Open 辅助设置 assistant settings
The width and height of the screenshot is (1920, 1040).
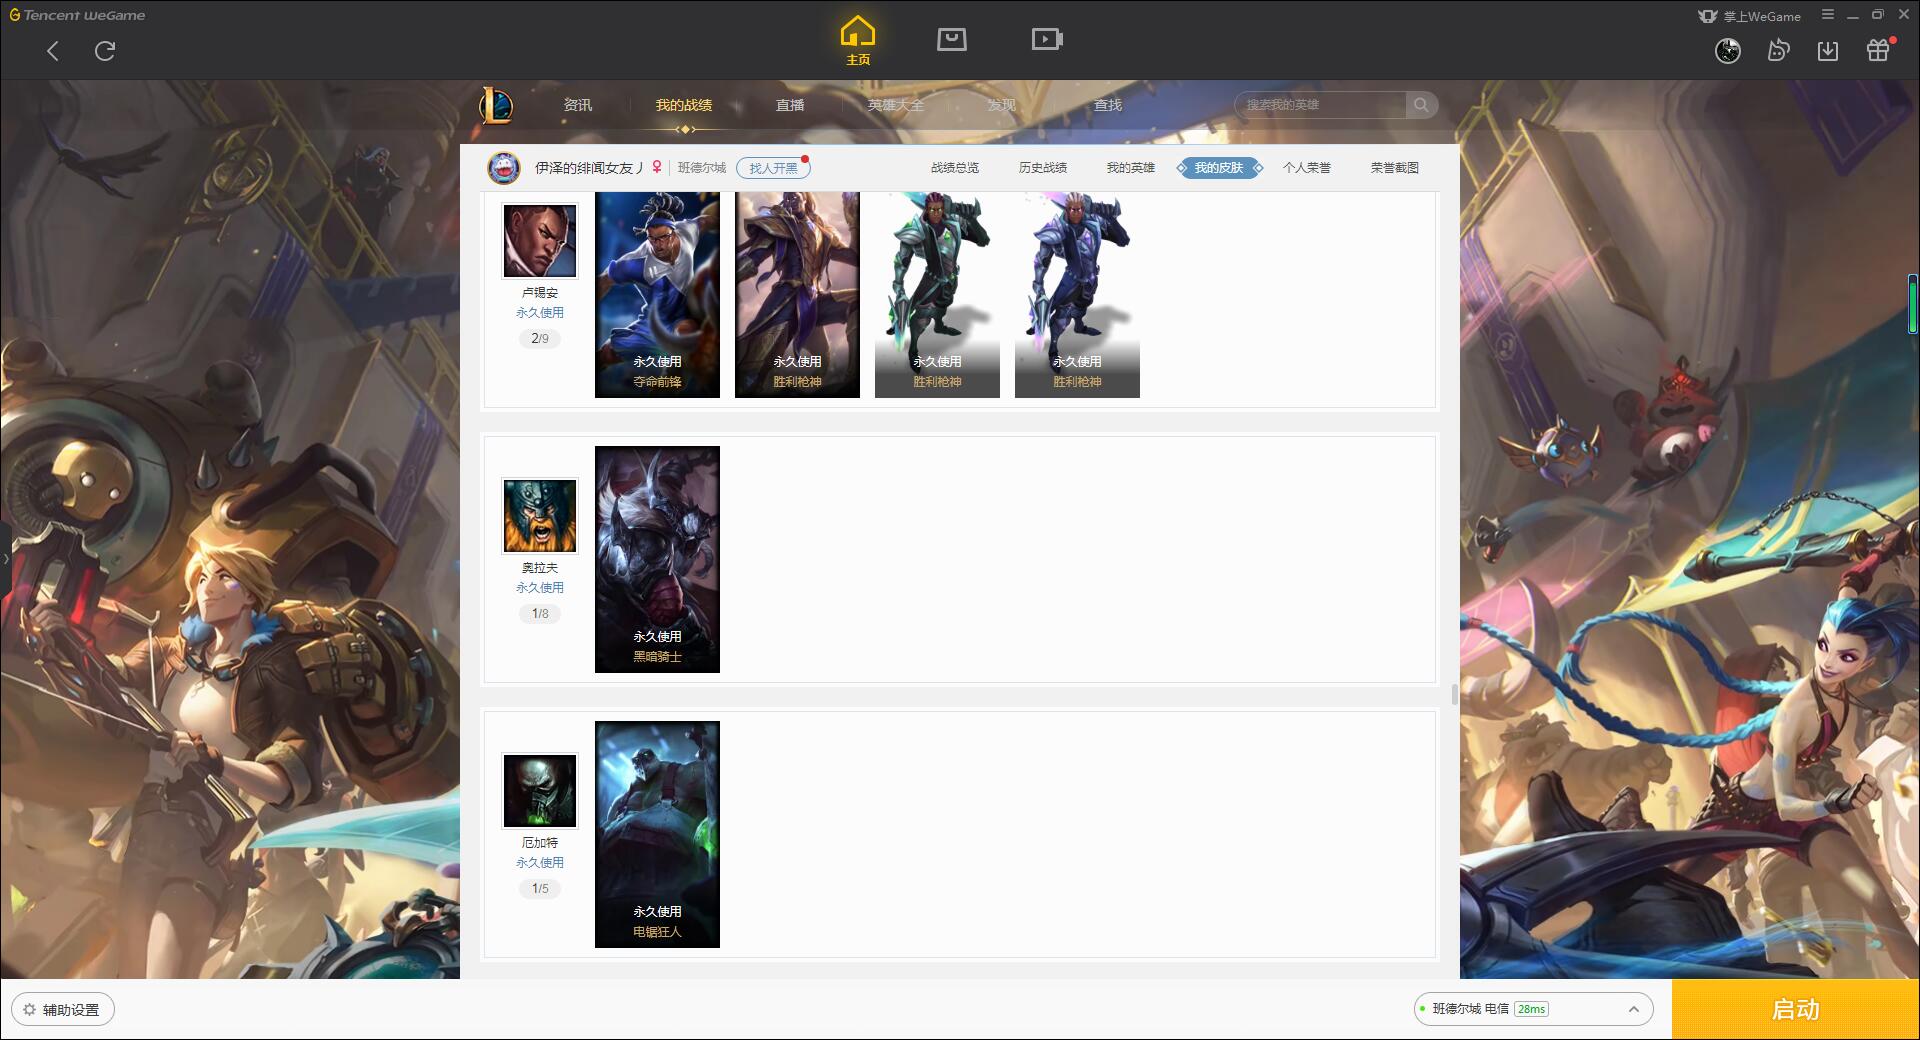coord(62,1010)
